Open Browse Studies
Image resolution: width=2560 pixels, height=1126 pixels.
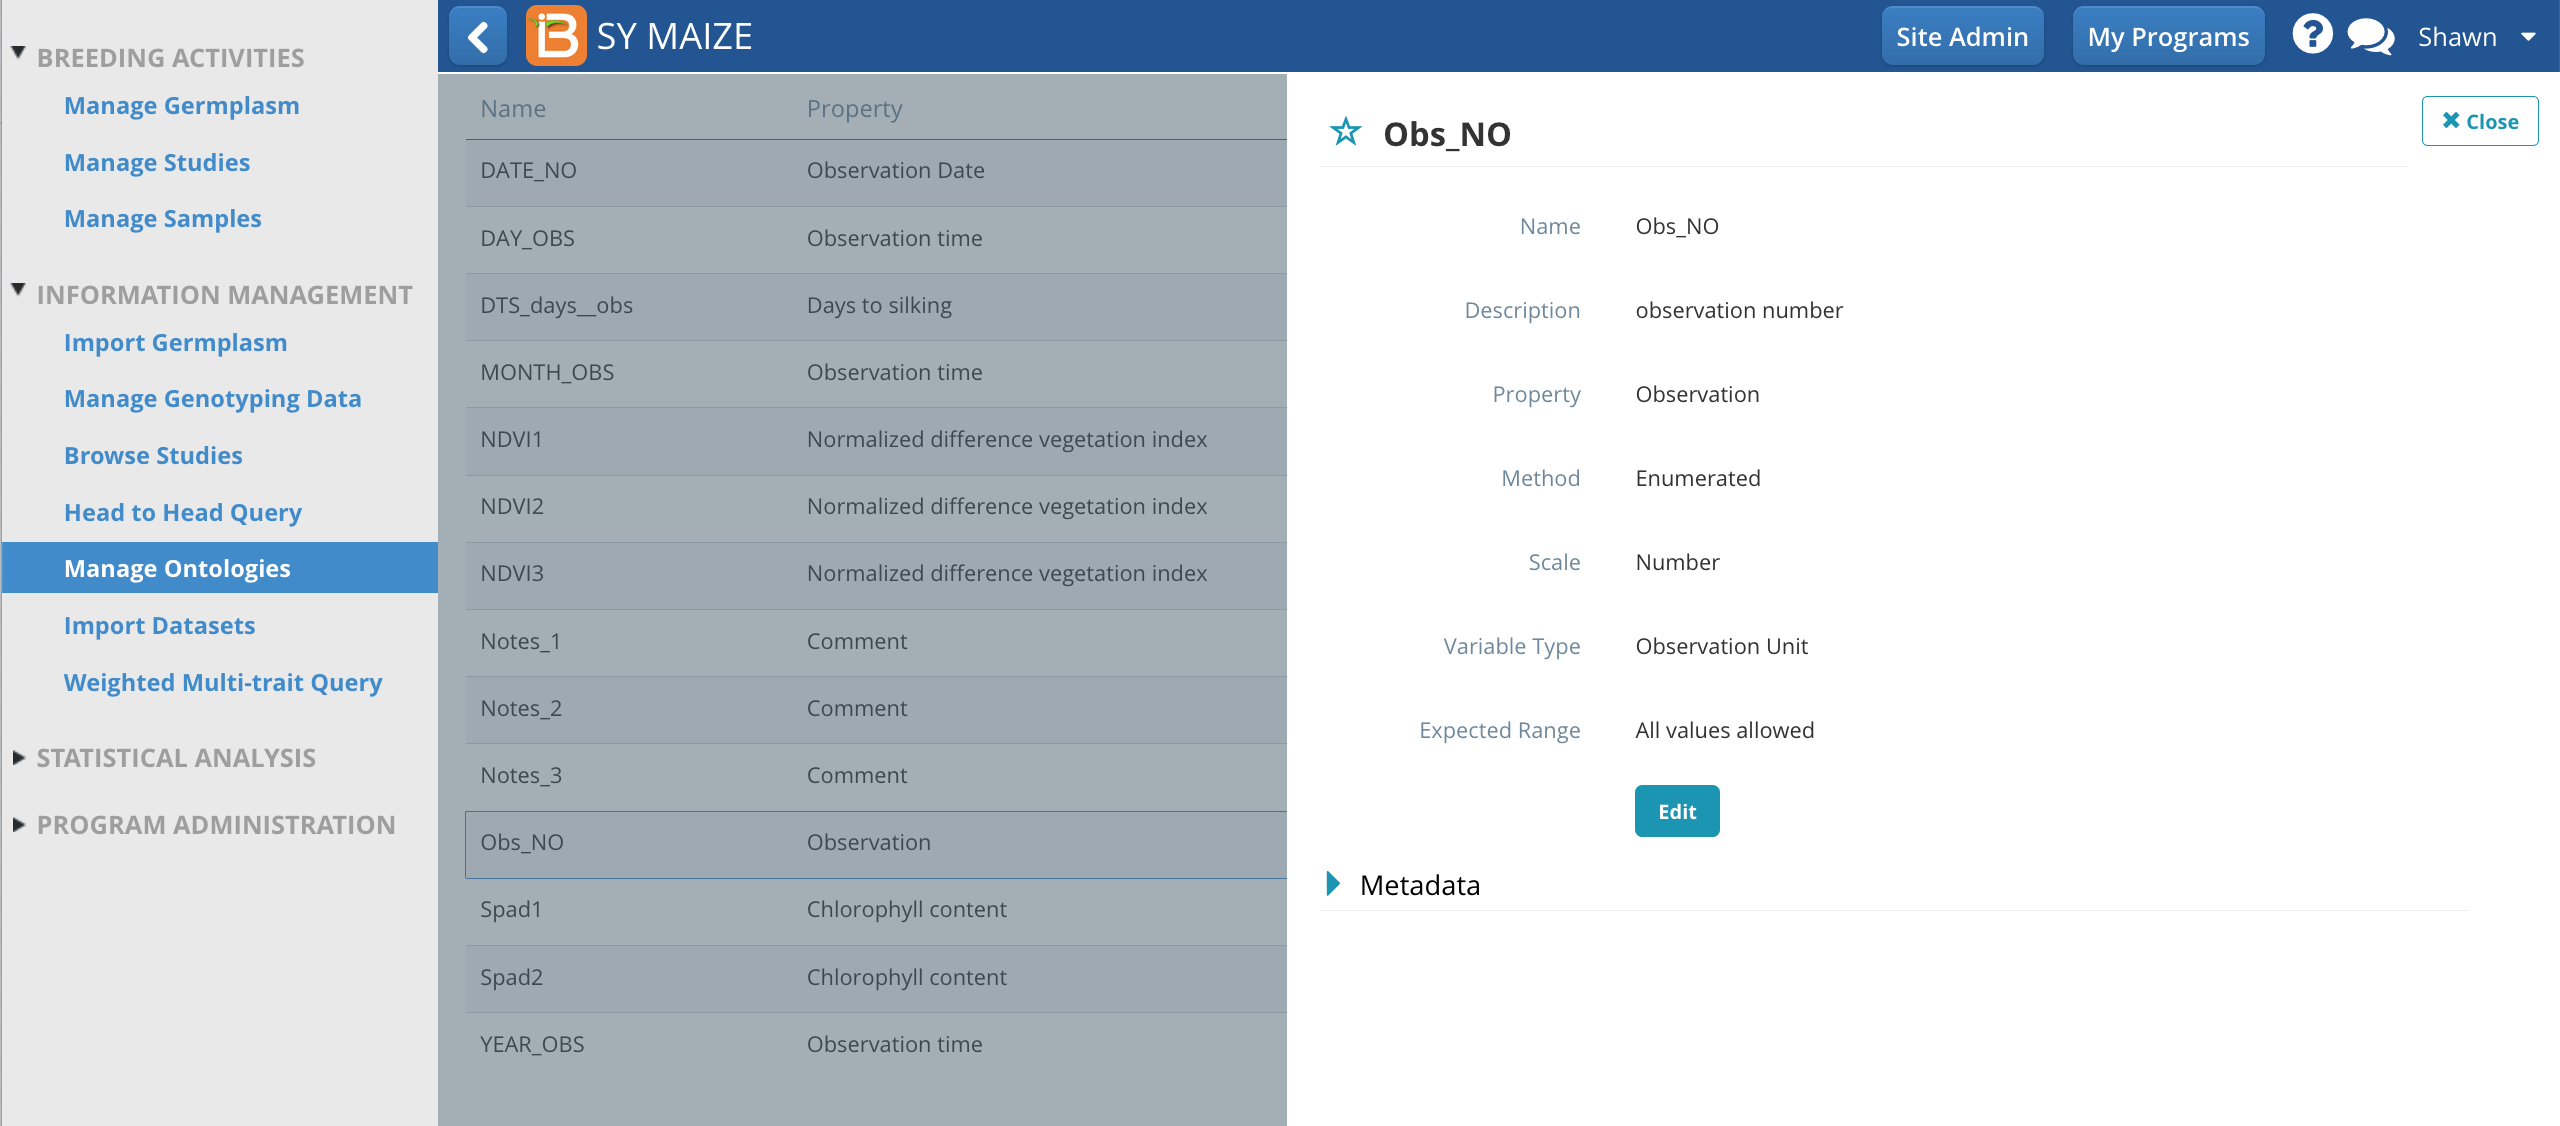point(153,455)
